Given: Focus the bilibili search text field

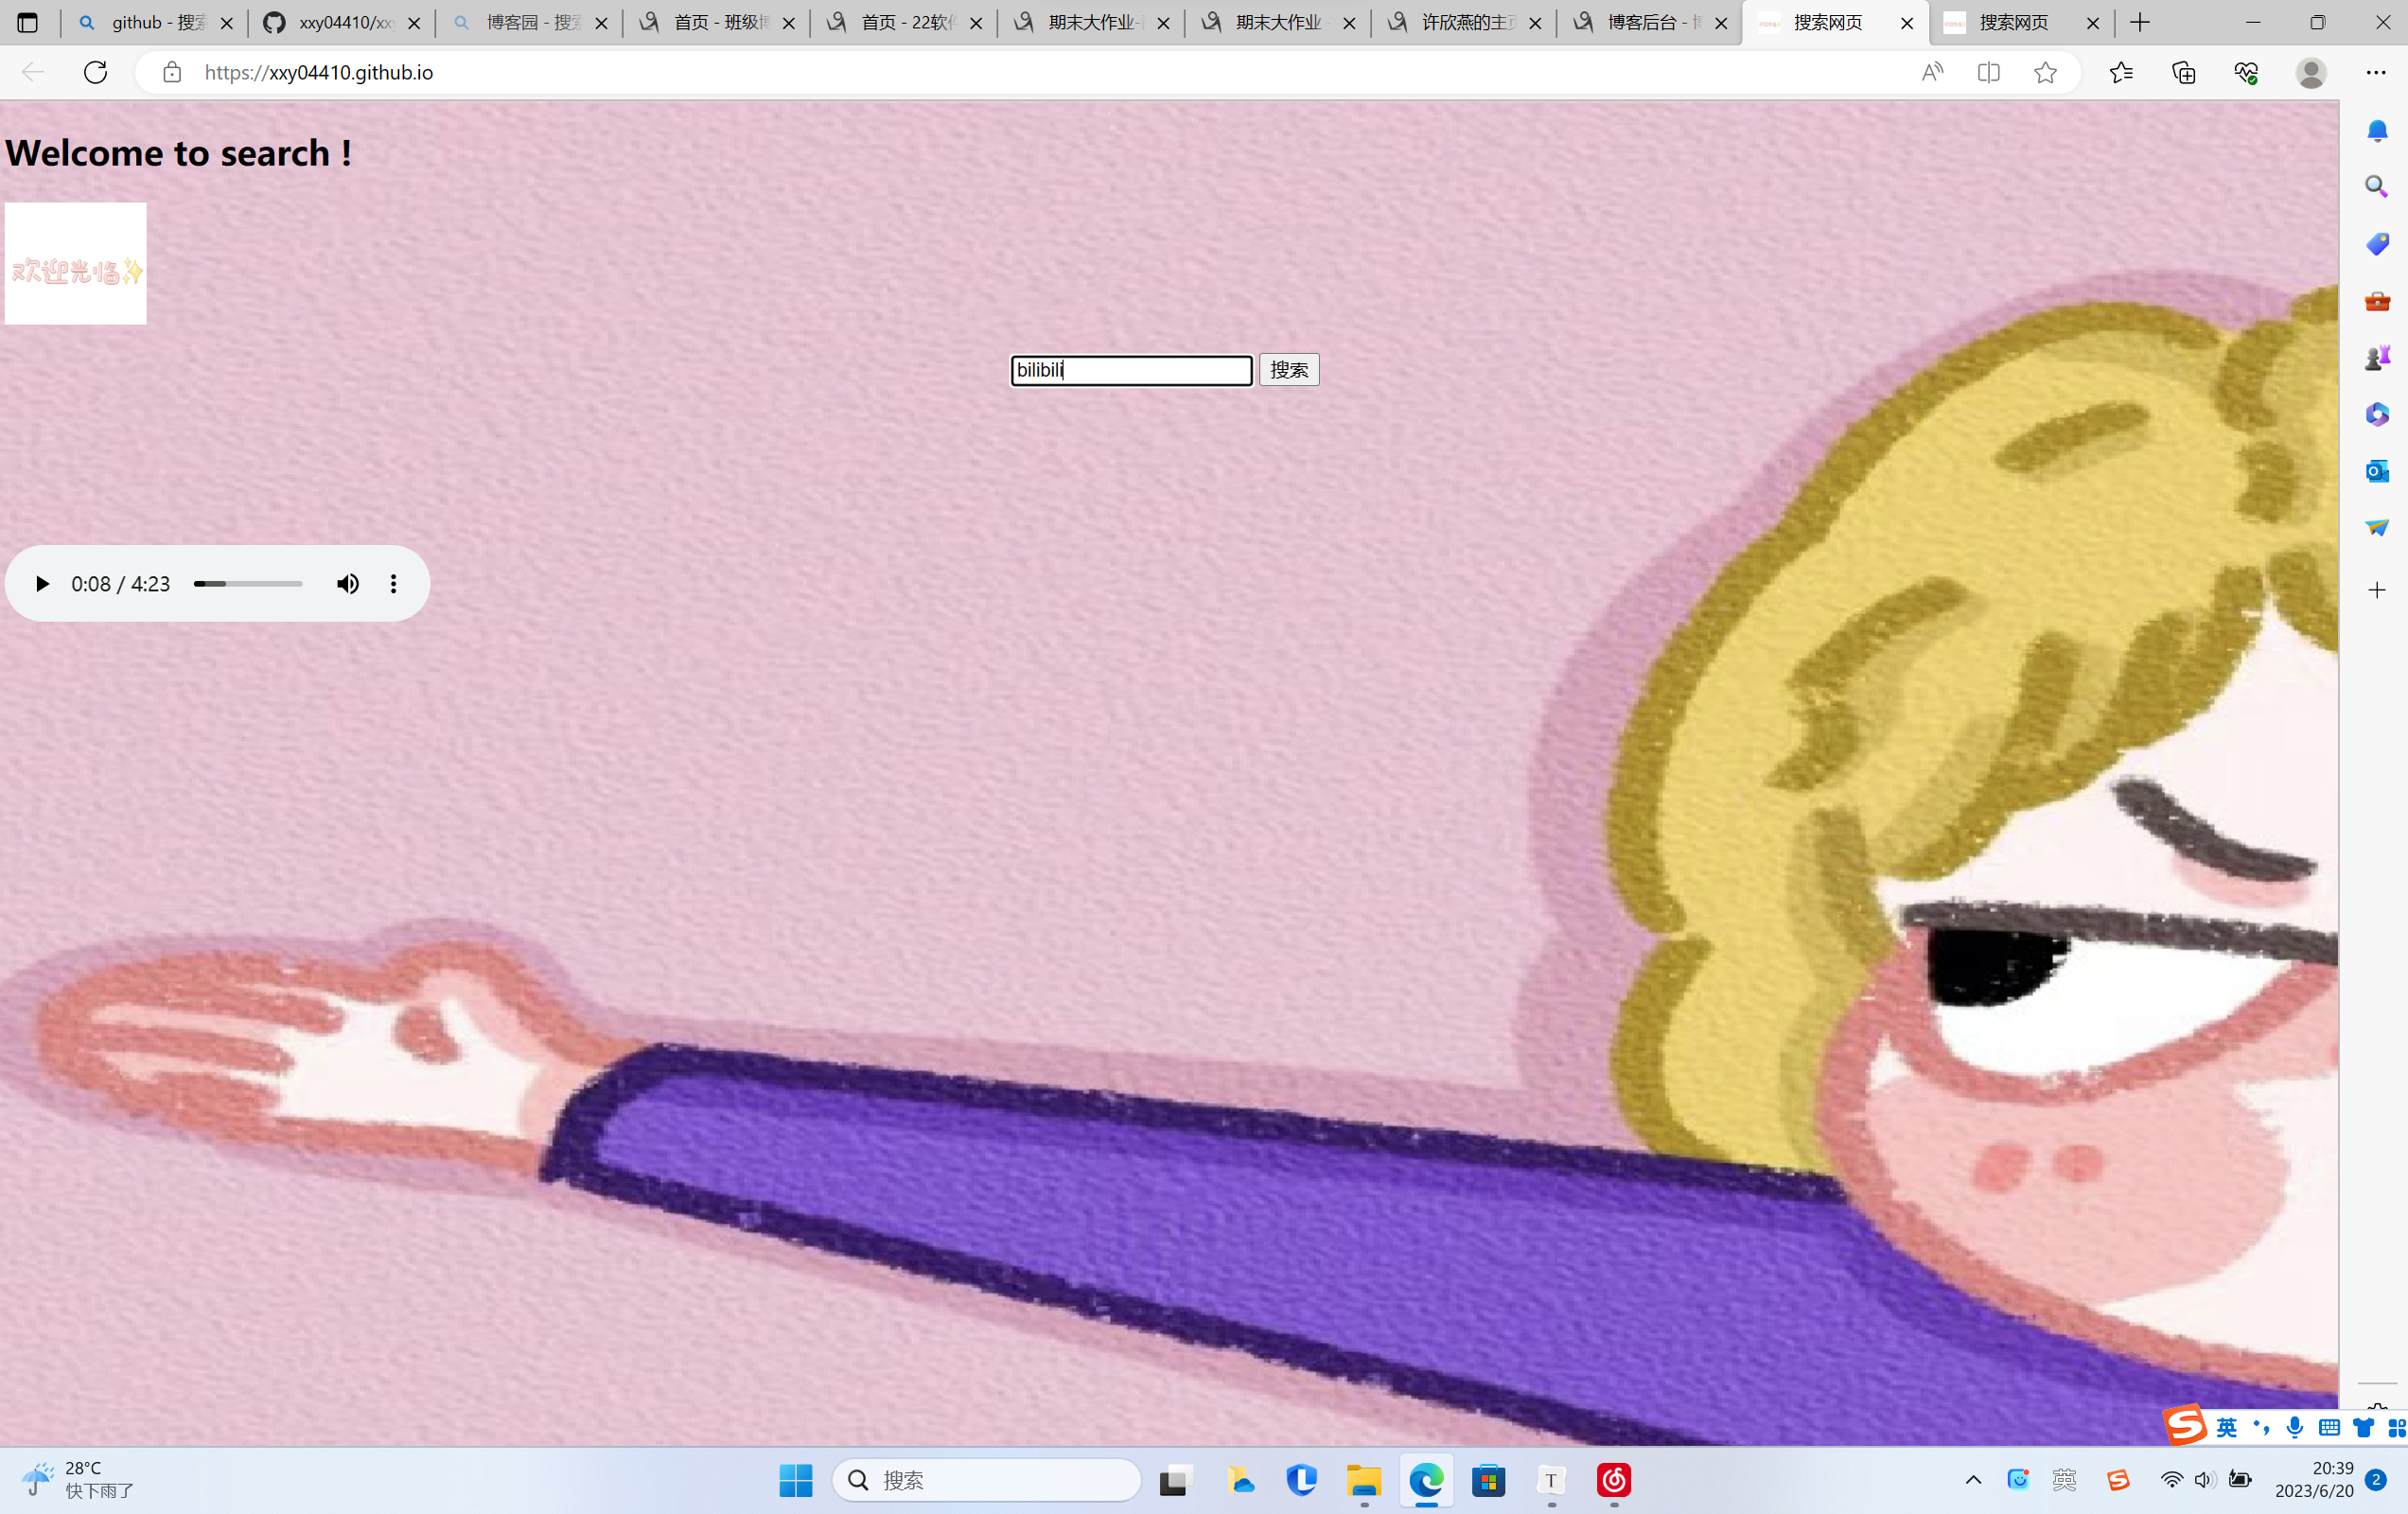Looking at the screenshot, I should tap(1130, 370).
